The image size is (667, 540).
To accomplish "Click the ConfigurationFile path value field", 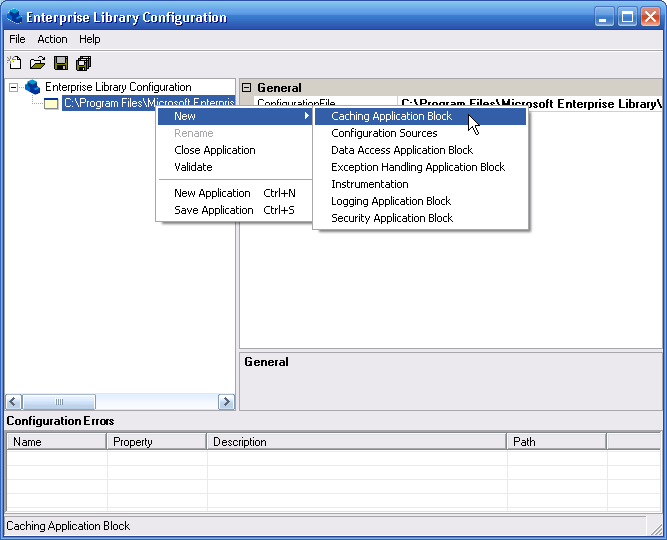I will (529, 103).
